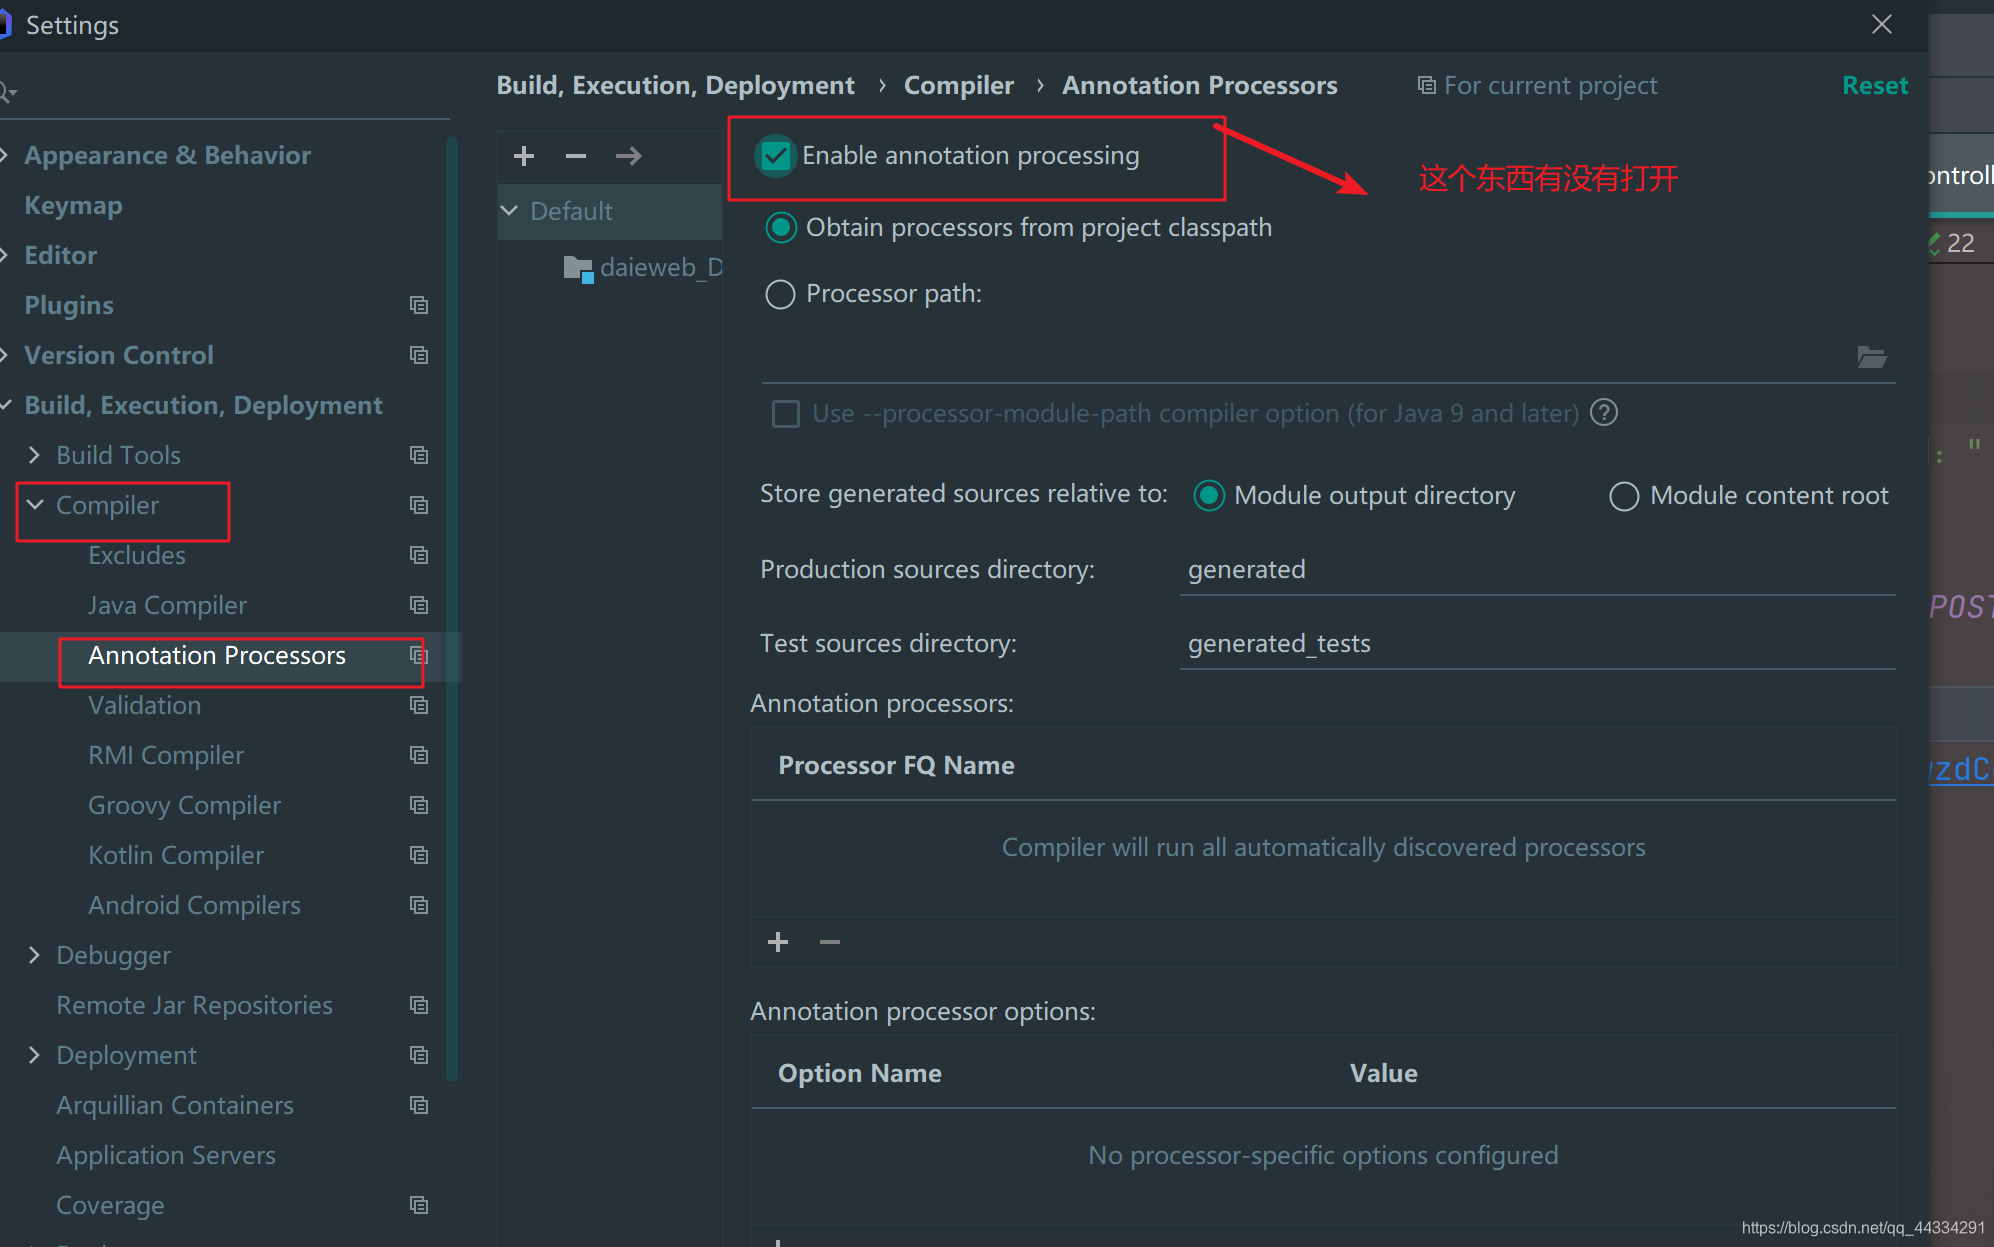Click the remove profile minus icon
This screenshot has height=1247, width=1994.
(x=576, y=156)
